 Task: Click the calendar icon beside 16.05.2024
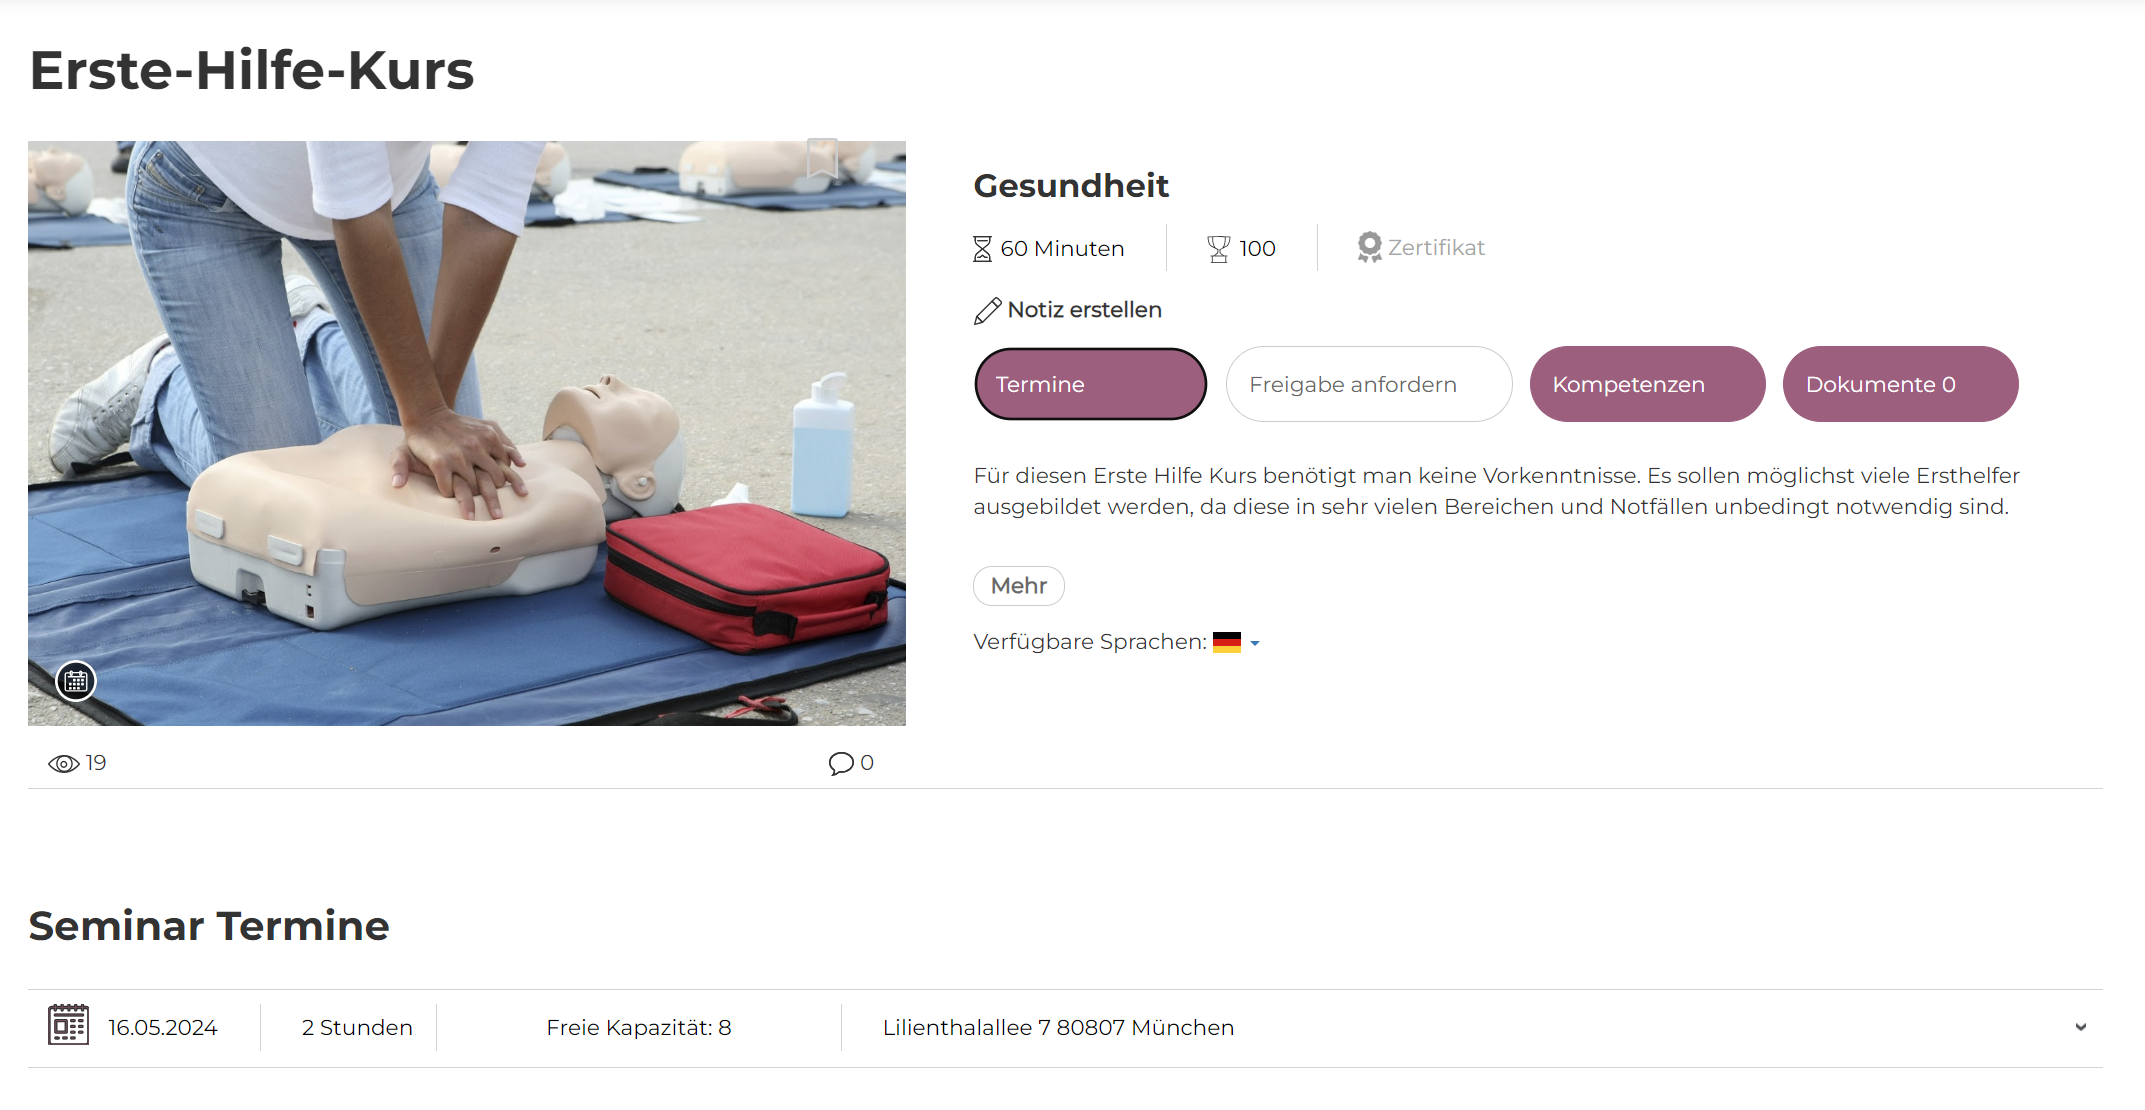click(69, 1025)
